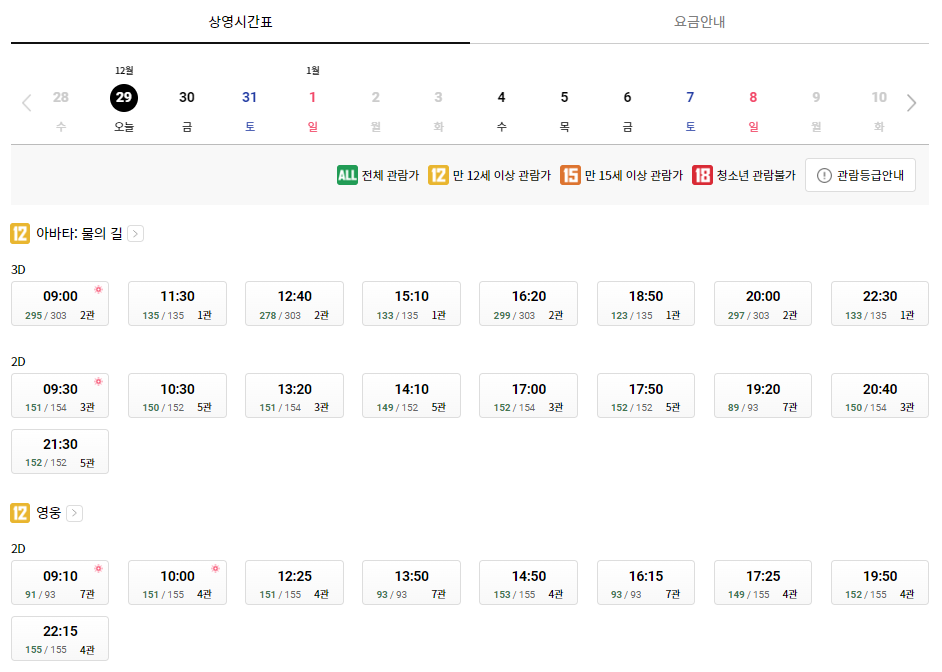
Task: Go to previous dates with the left arrow
Action: point(27,101)
